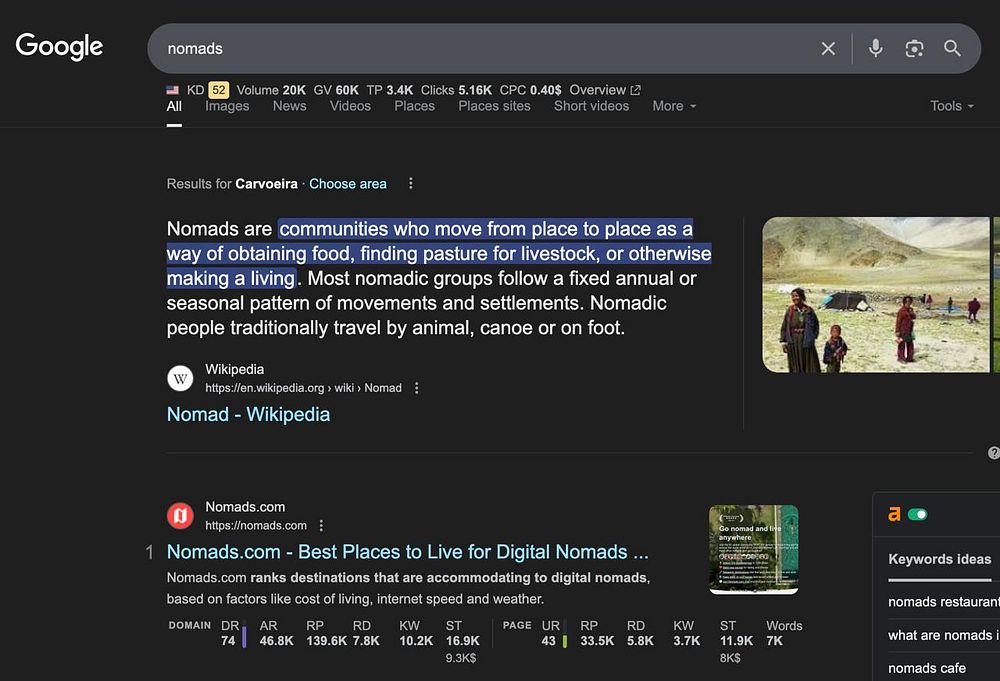Click the domain RP 139.6K value
The image size is (1000, 681).
click(327, 633)
